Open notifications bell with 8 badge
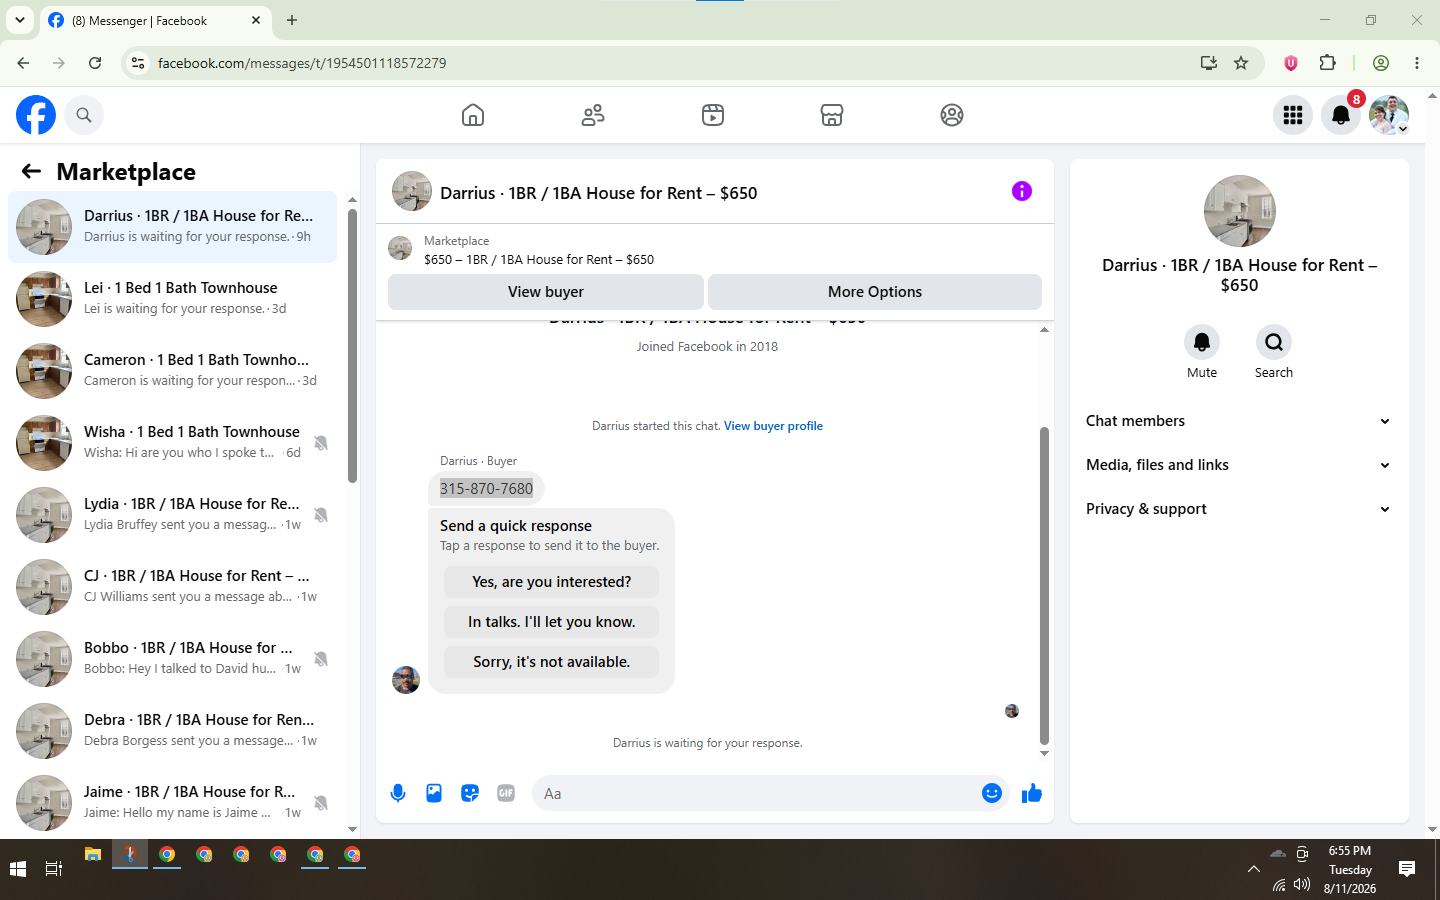The width and height of the screenshot is (1440, 900). tap(1341, 115)
